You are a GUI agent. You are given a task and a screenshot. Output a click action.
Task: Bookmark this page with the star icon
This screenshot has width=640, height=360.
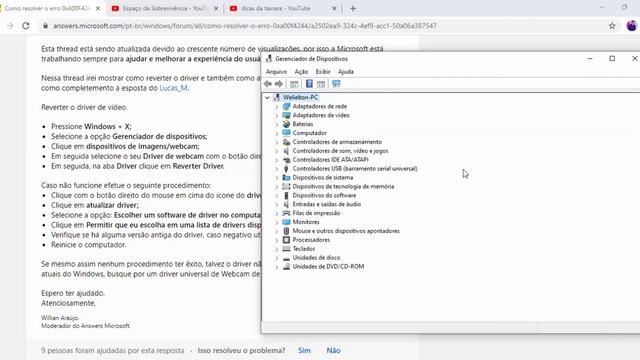point(612,26)
